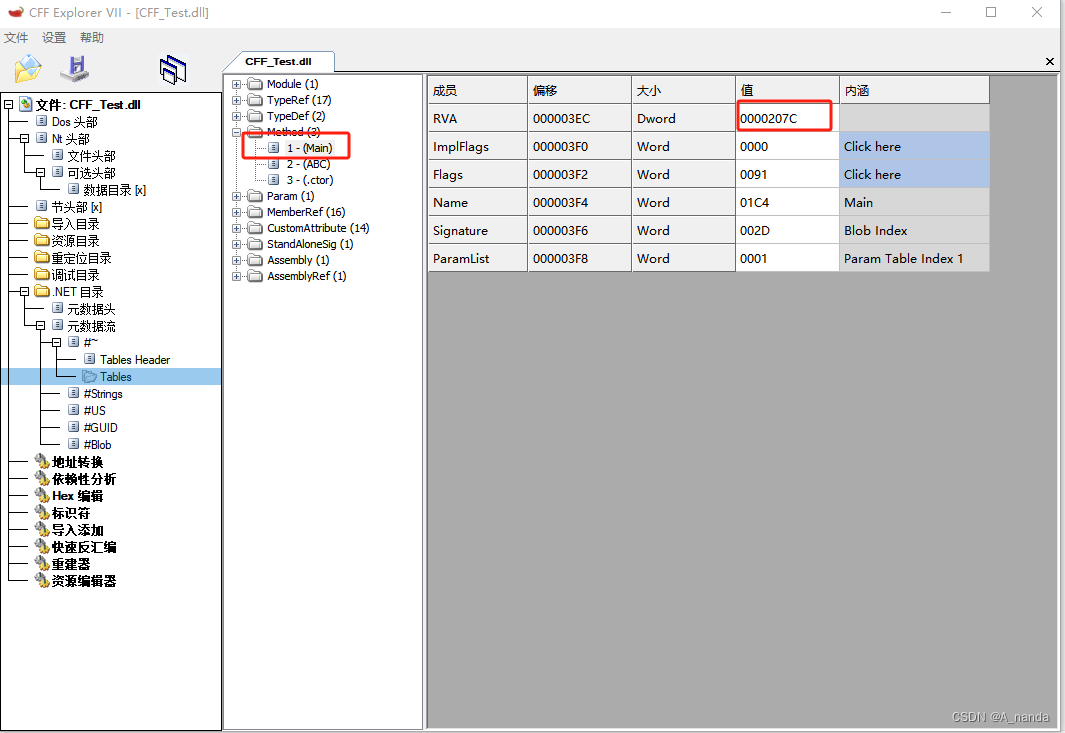Click the open file toolbar icon
The width and height of the screenshot is (1065, 733).
tap(26, 68)
